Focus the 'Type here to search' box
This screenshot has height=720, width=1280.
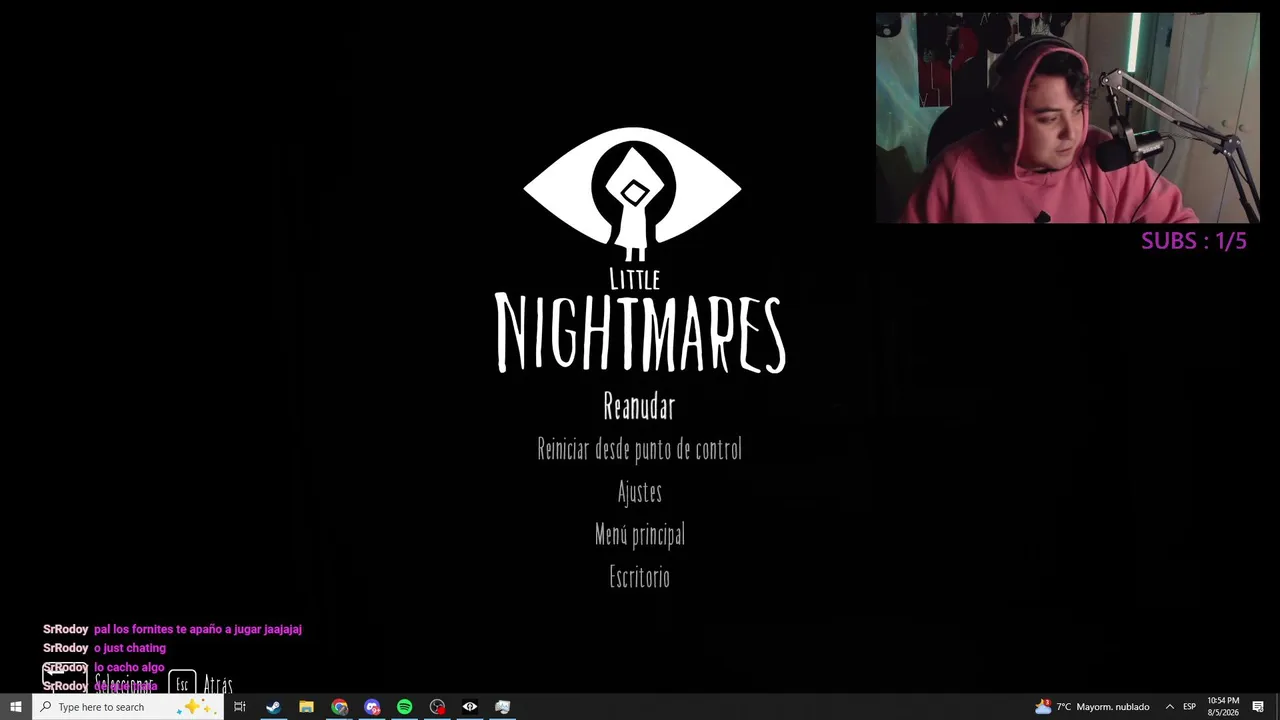127,707
